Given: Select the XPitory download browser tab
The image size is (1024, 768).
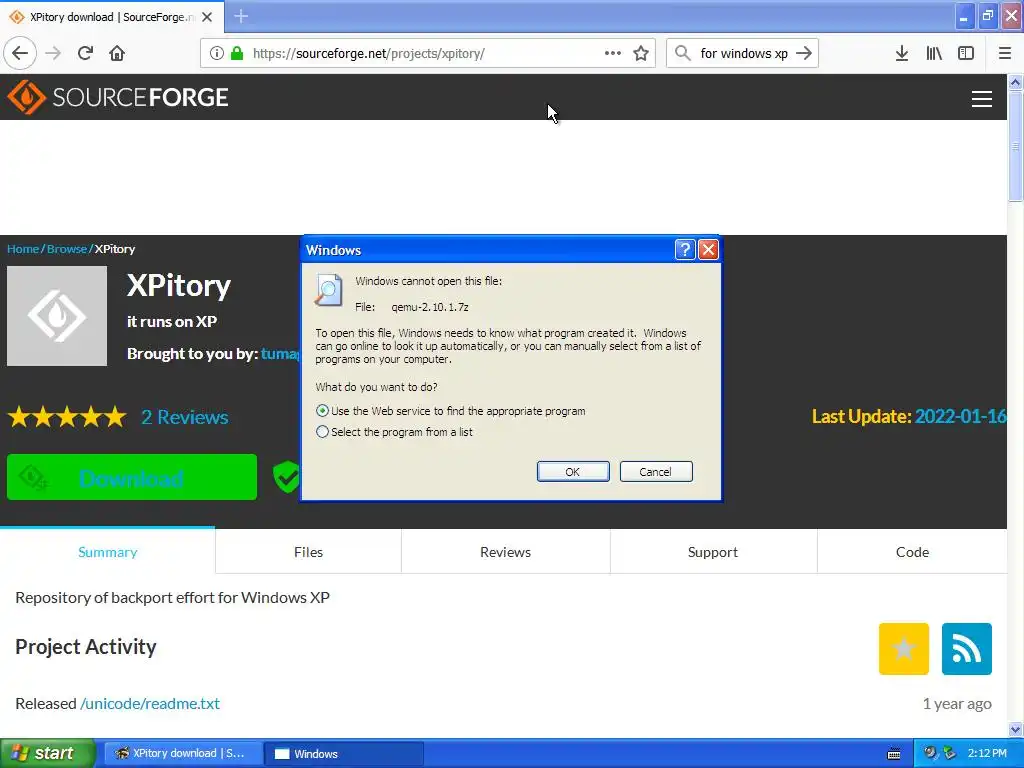Looking at the screenshot, I should pos(111,17).
